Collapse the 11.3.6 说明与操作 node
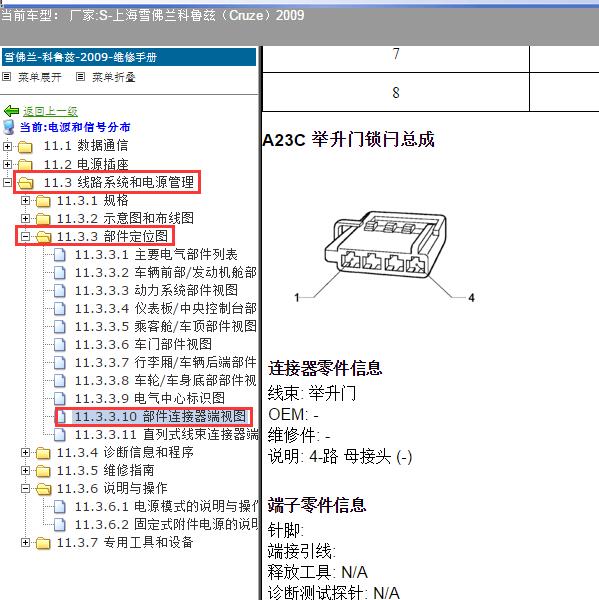This screenshot has height=600, width=599. (x=25, y=488)
